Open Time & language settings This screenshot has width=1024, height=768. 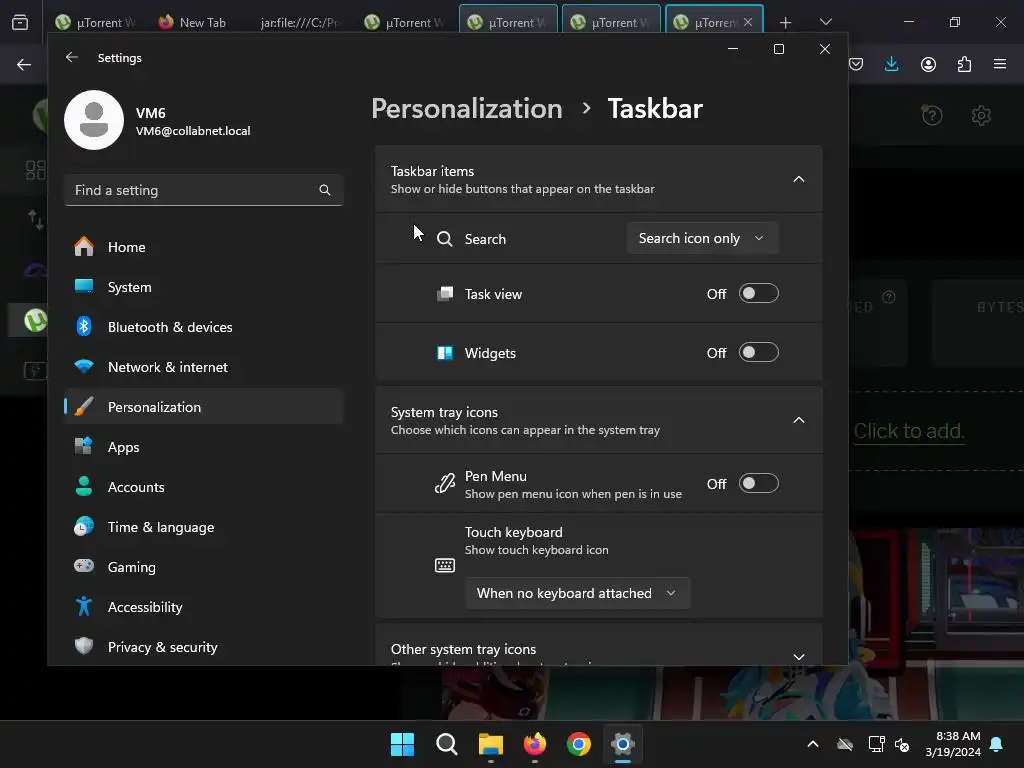point(203,527)
